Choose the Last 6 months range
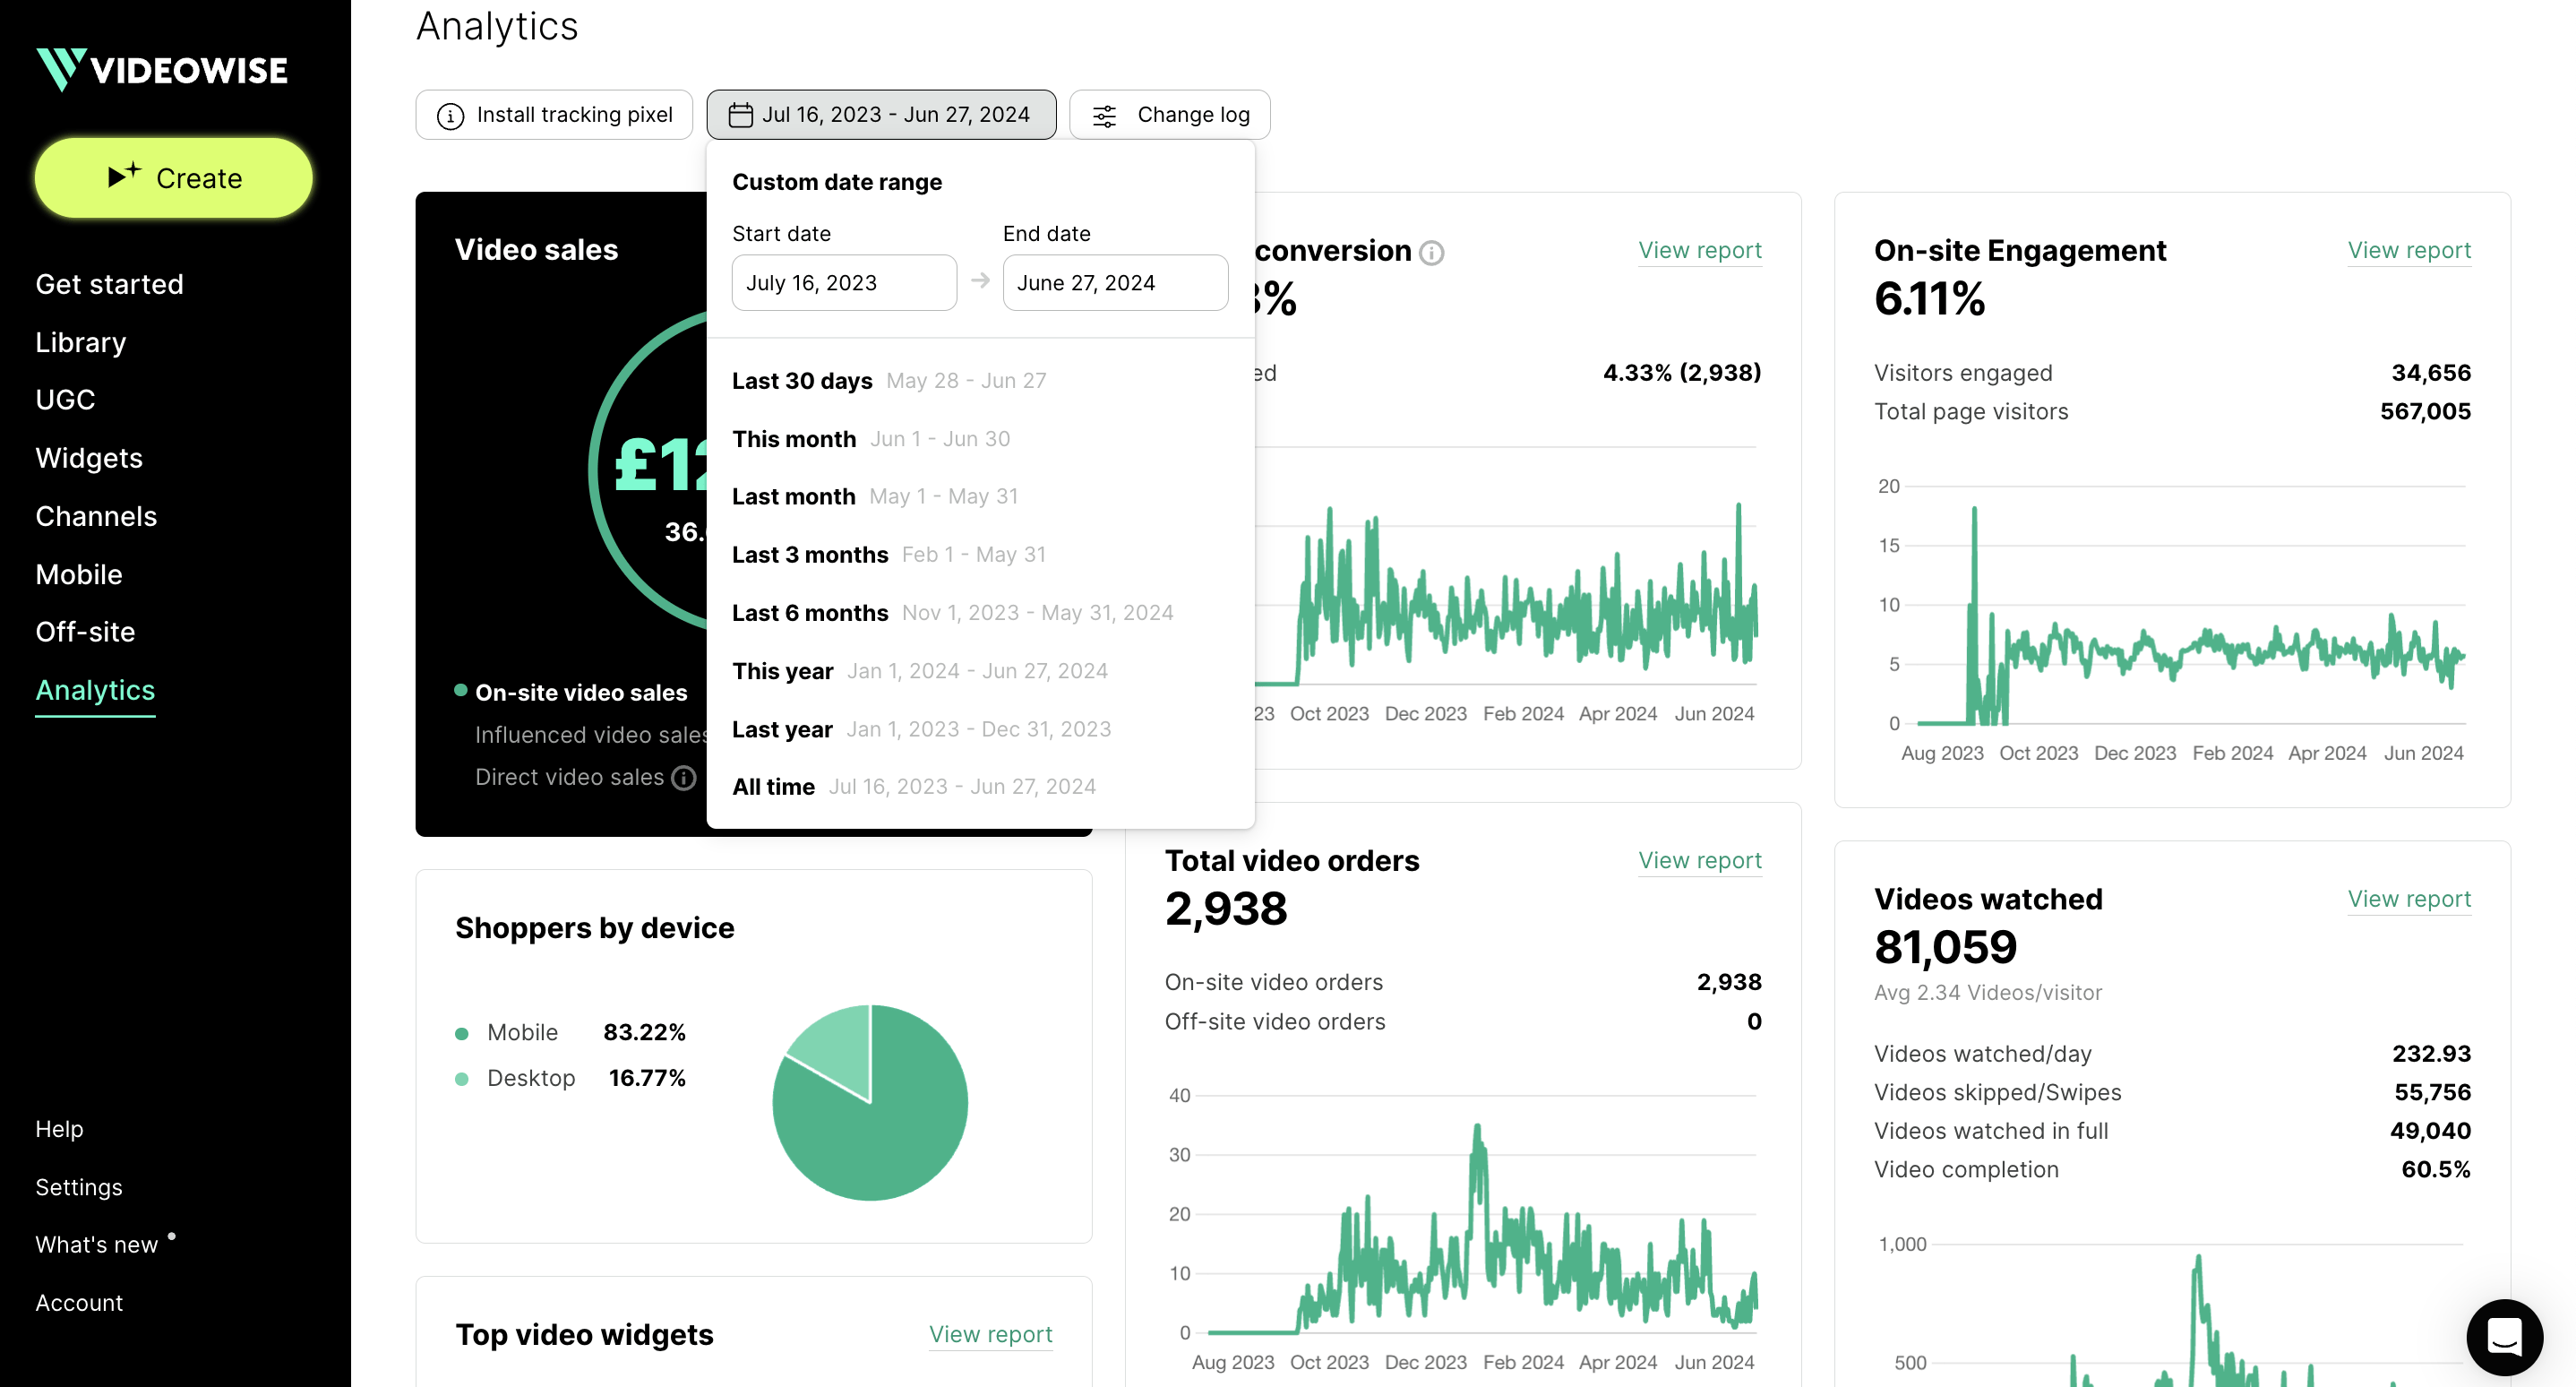 coord(810,613)
